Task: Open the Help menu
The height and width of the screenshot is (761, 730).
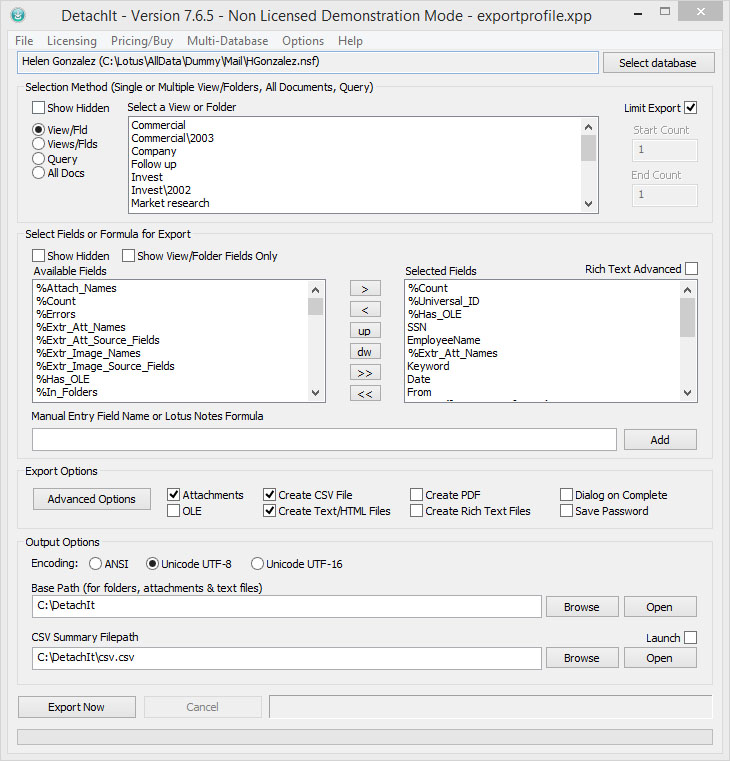Action: [350, 41]
